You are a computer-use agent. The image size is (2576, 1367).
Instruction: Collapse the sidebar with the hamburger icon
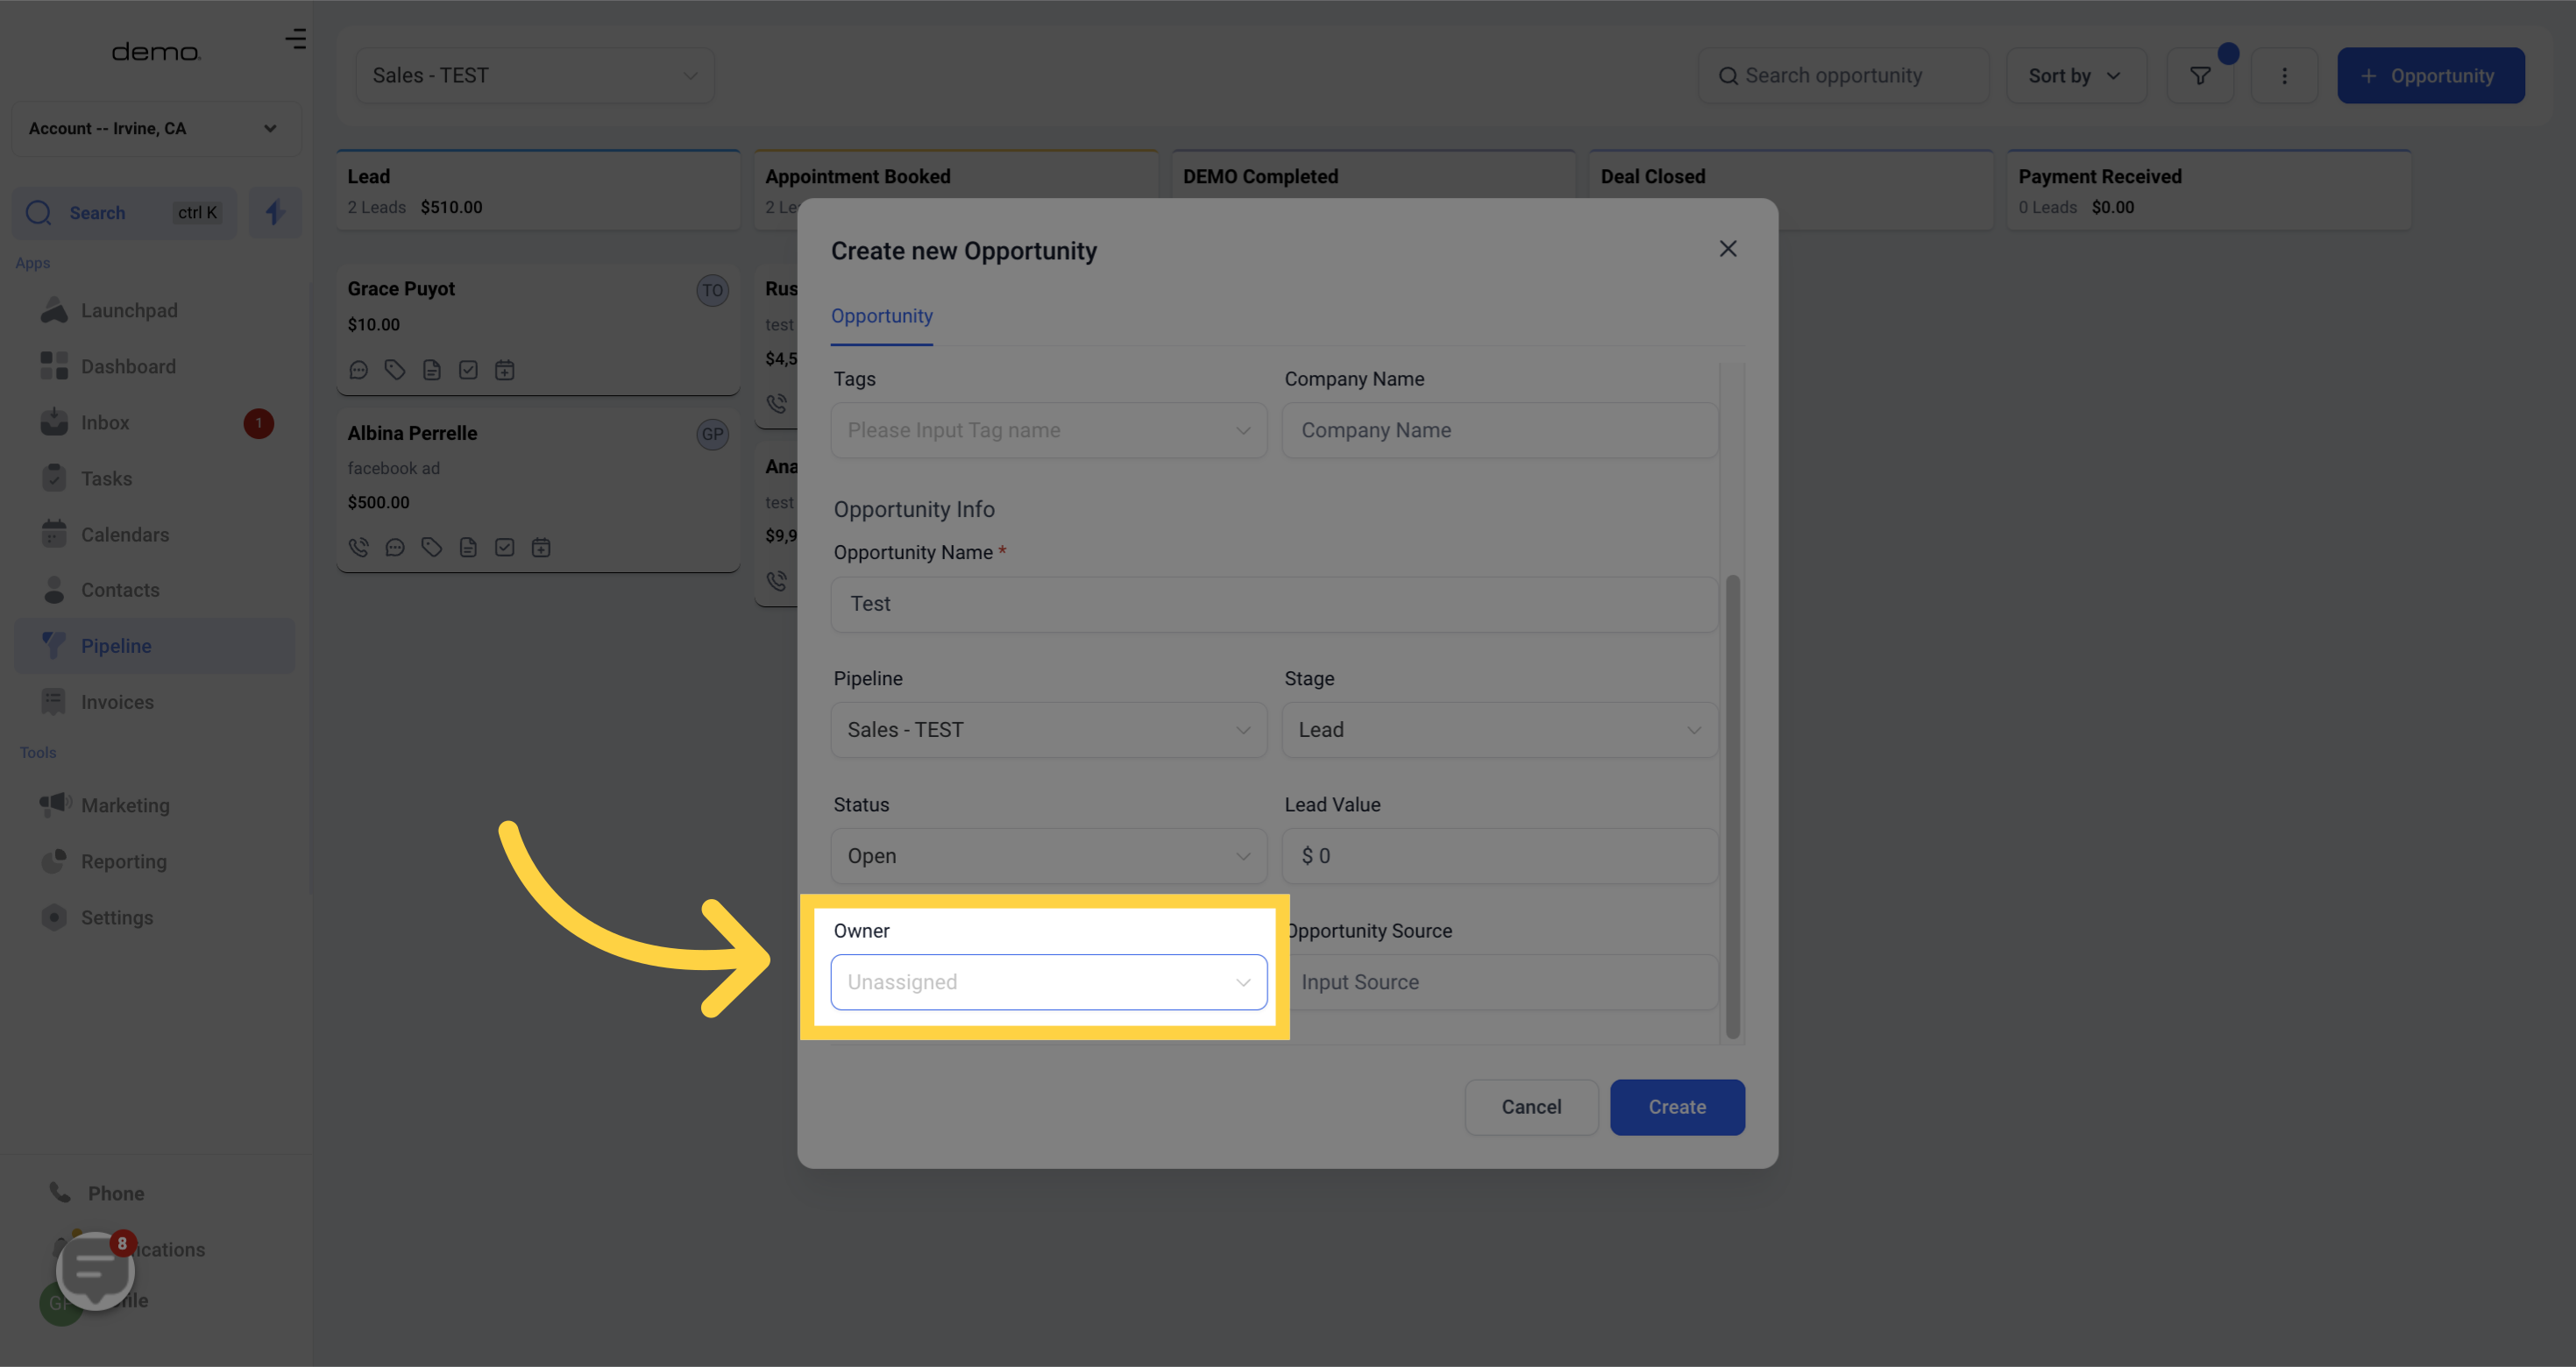(295, 39)
